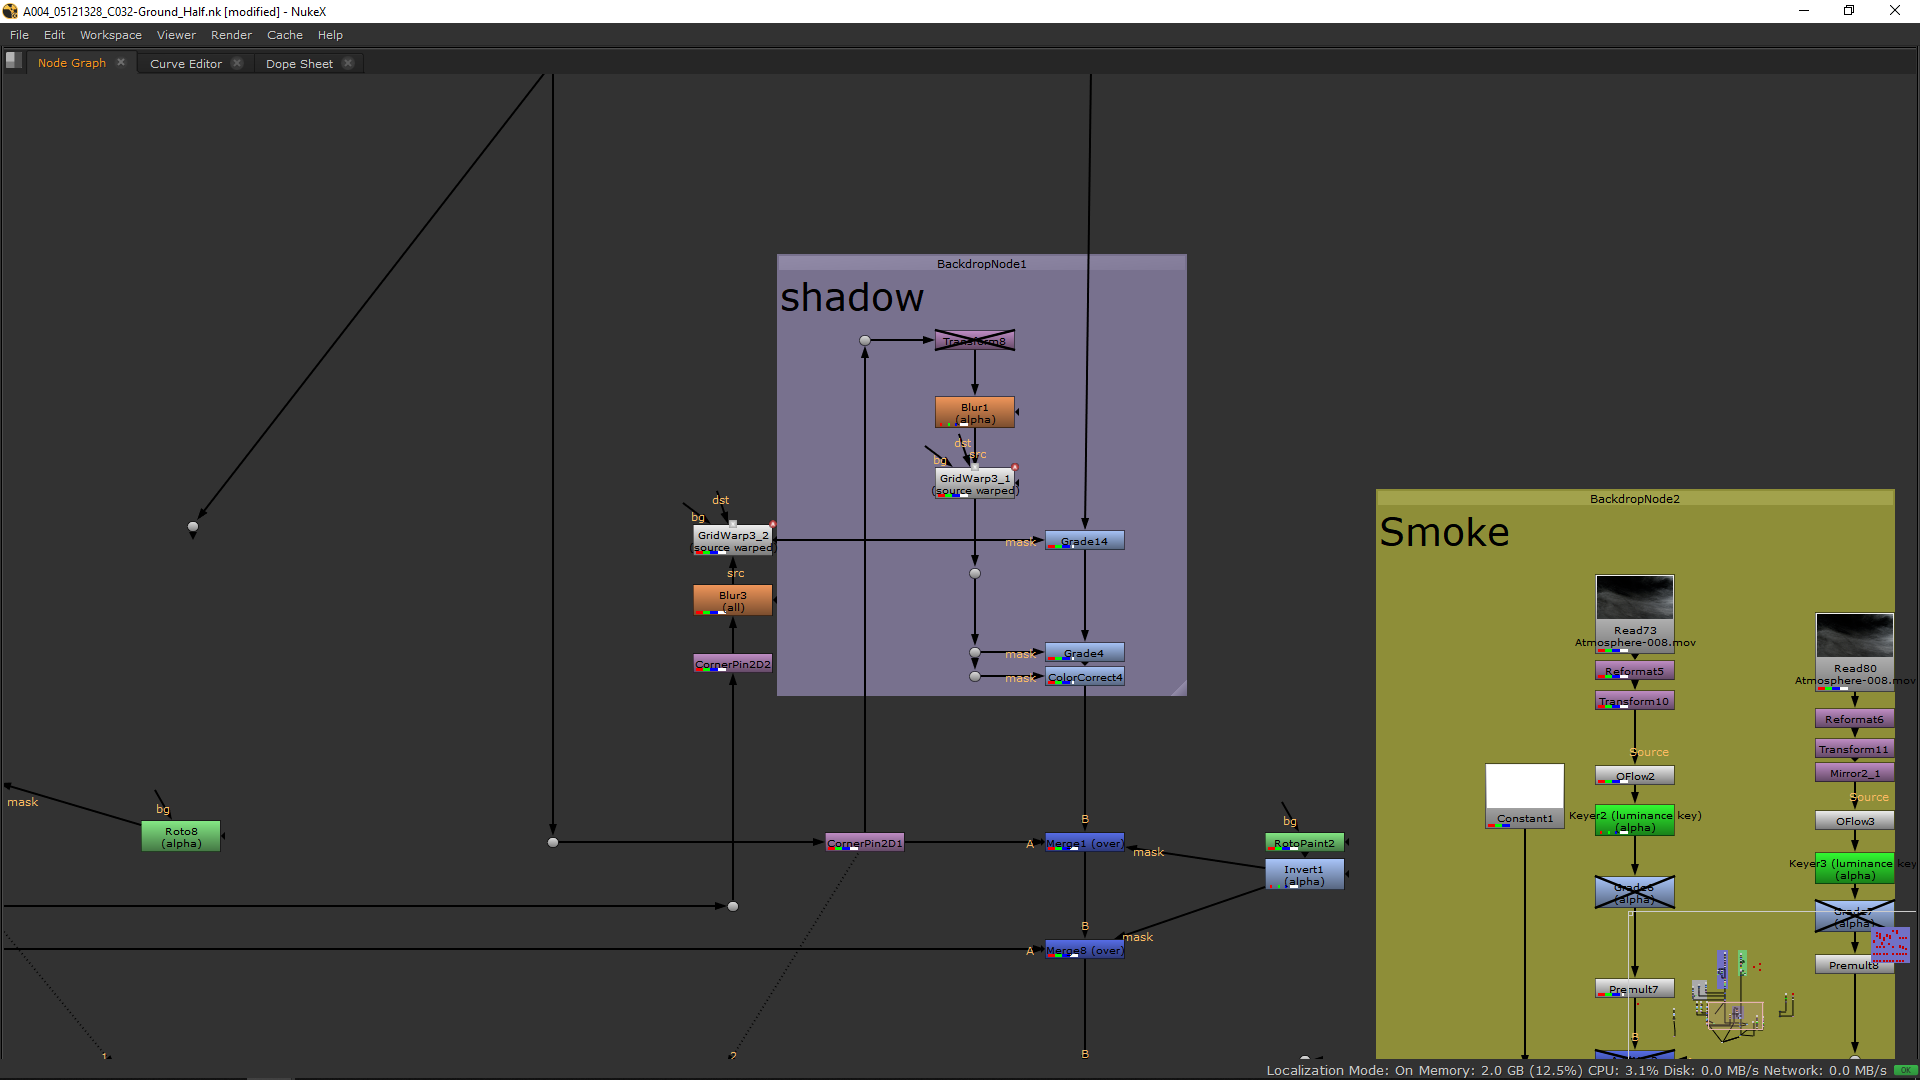
Task: Switch to the Curve Editor tab
Action: coord(185,63)
